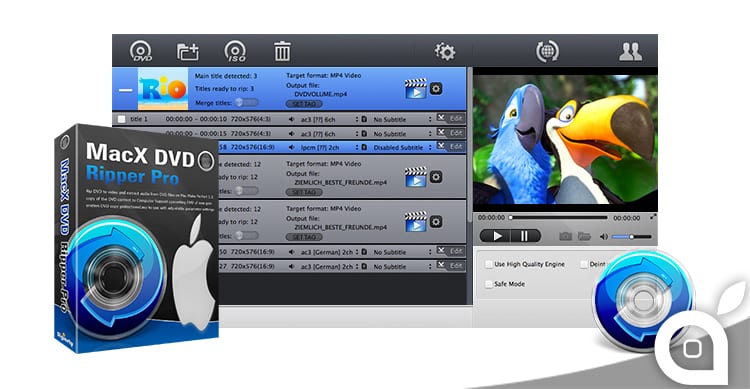
Task: Enable Use High Quality Engine
Action: (x=489, y=264)
